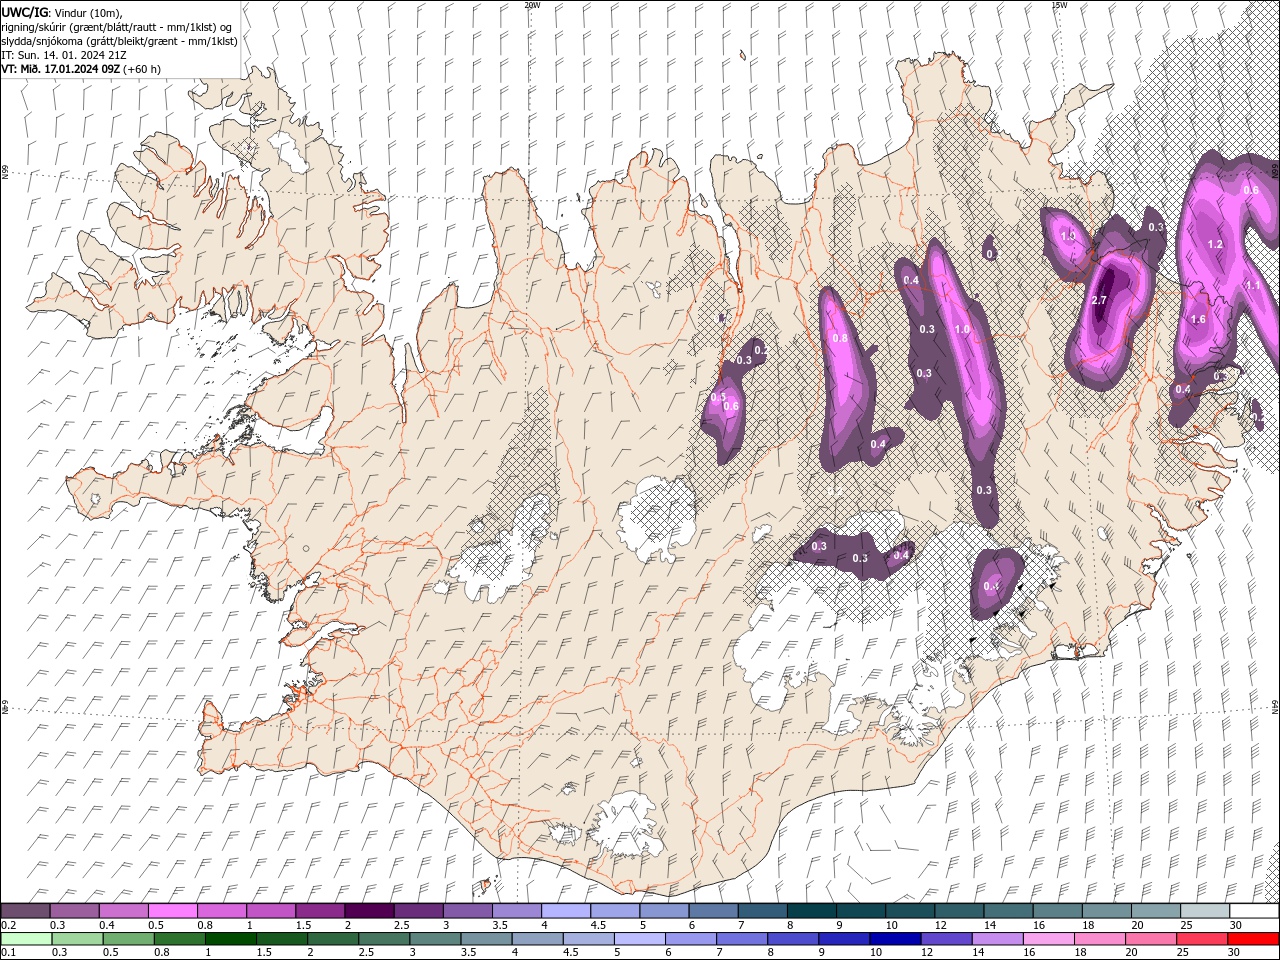Viewport: 1280px width, 960px height.
Task: Select the 0.8 value on the map
Action: [x=840, y=338]
